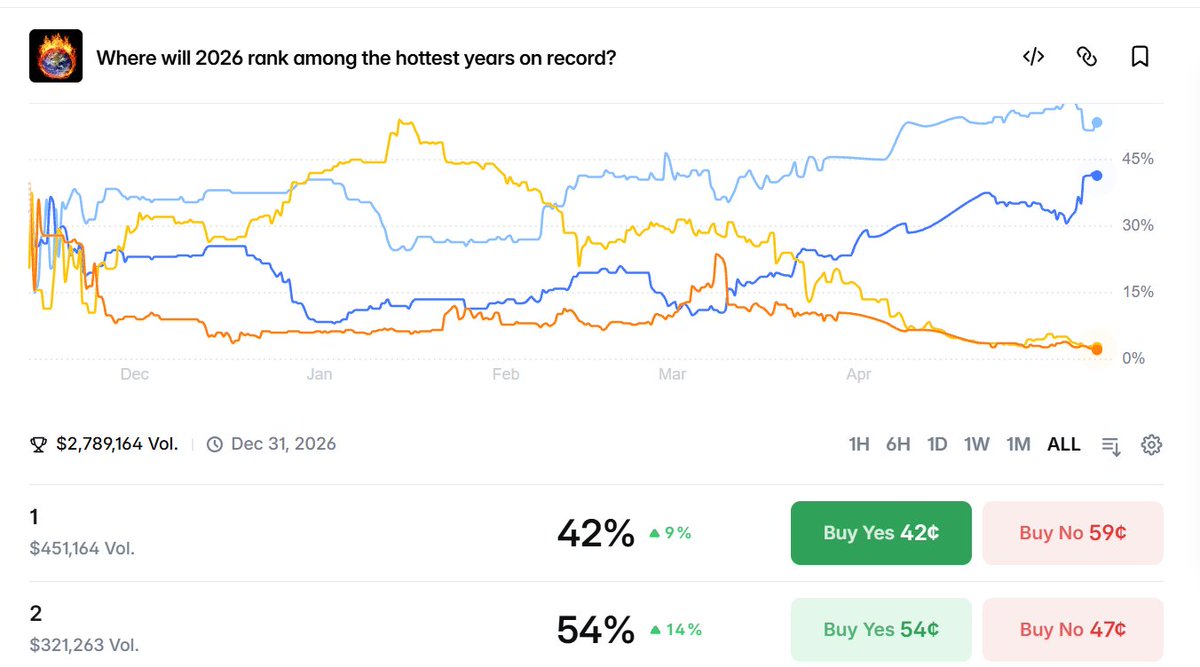Click the chart sort filter icon

1111,445
